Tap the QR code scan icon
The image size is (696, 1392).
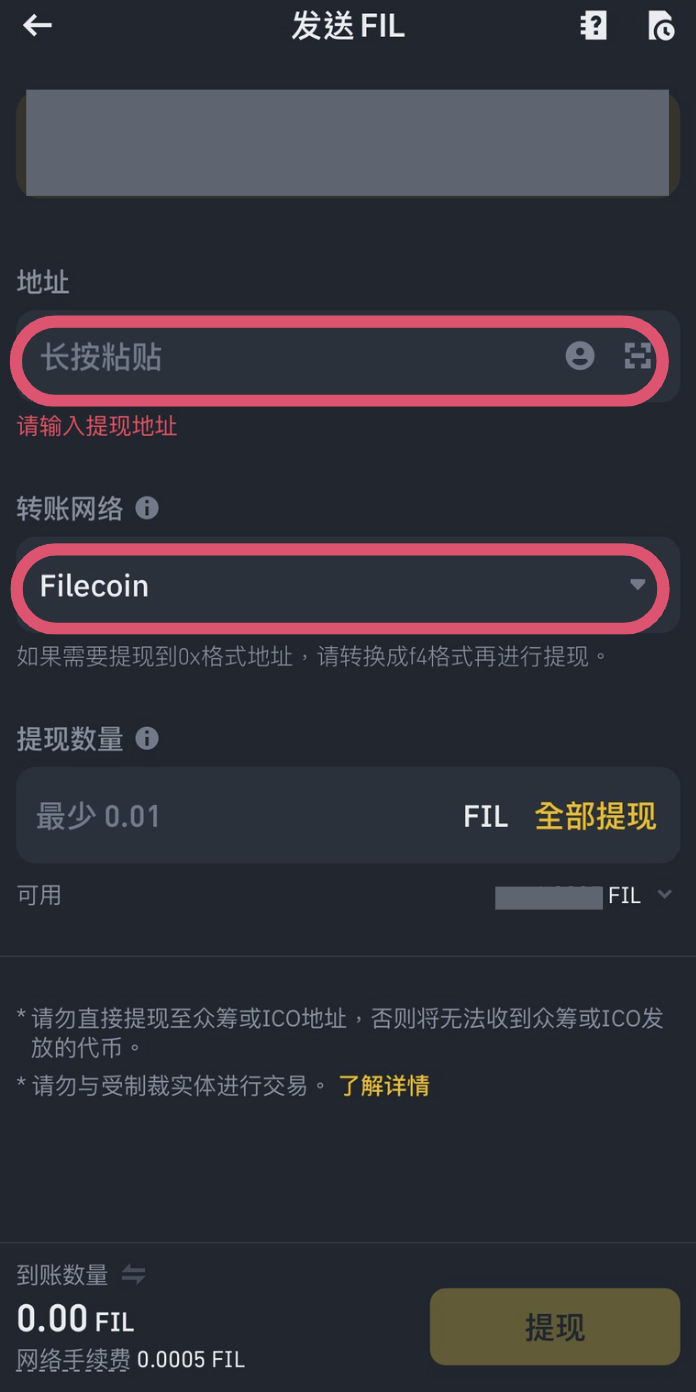pyautogui.click(x=637, y=356)
